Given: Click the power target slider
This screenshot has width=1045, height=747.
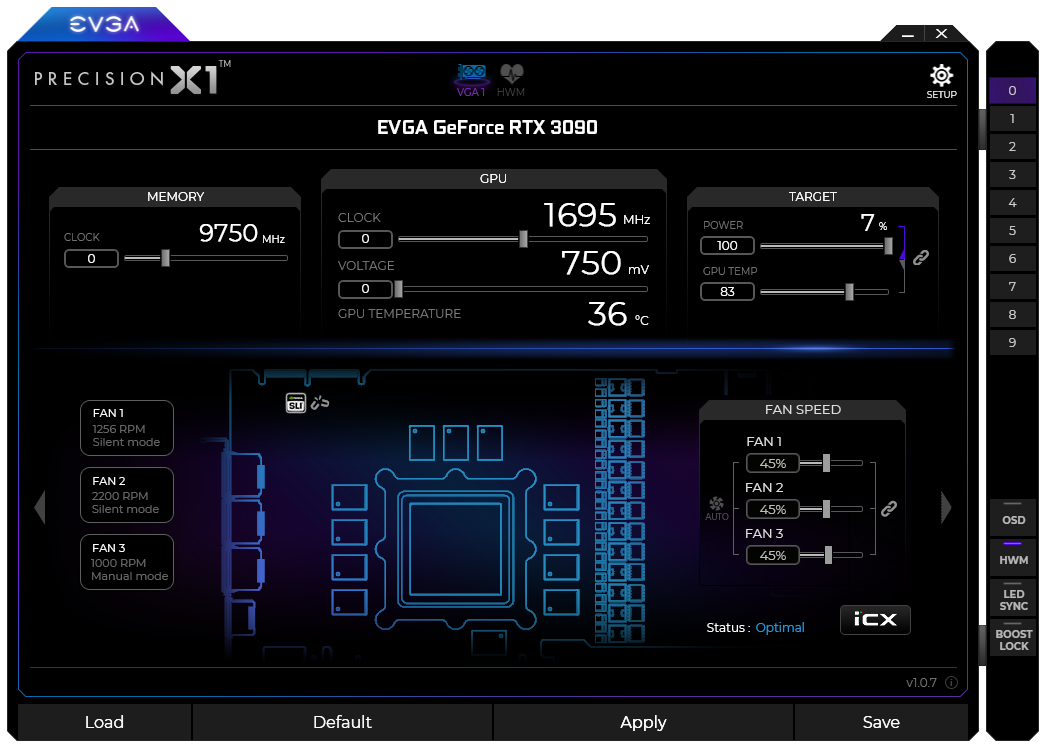Looking at the screenshot, I should coord(826,246).
